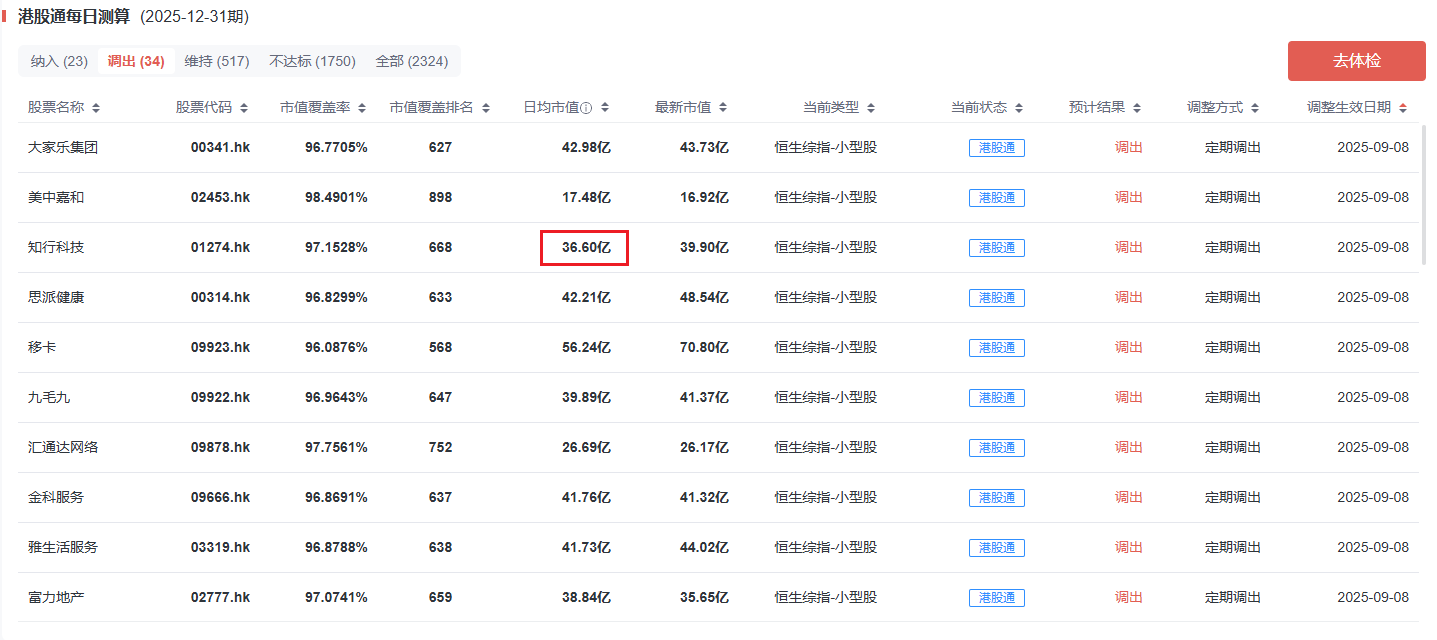This screenshot has height=640, width=1437.
Task: Click 恒生综指-小型股 in 金科服务 row
Action: [825, 497]
